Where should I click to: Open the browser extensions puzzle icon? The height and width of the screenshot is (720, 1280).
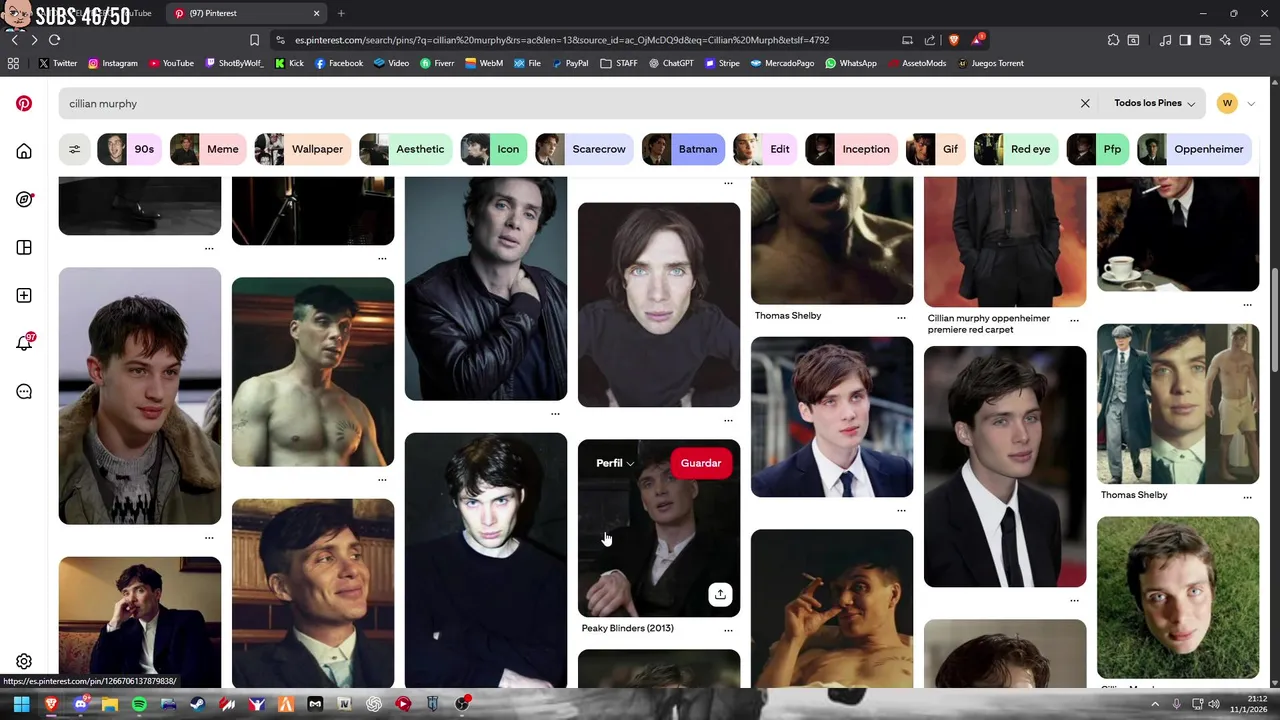pos(1113,40)
